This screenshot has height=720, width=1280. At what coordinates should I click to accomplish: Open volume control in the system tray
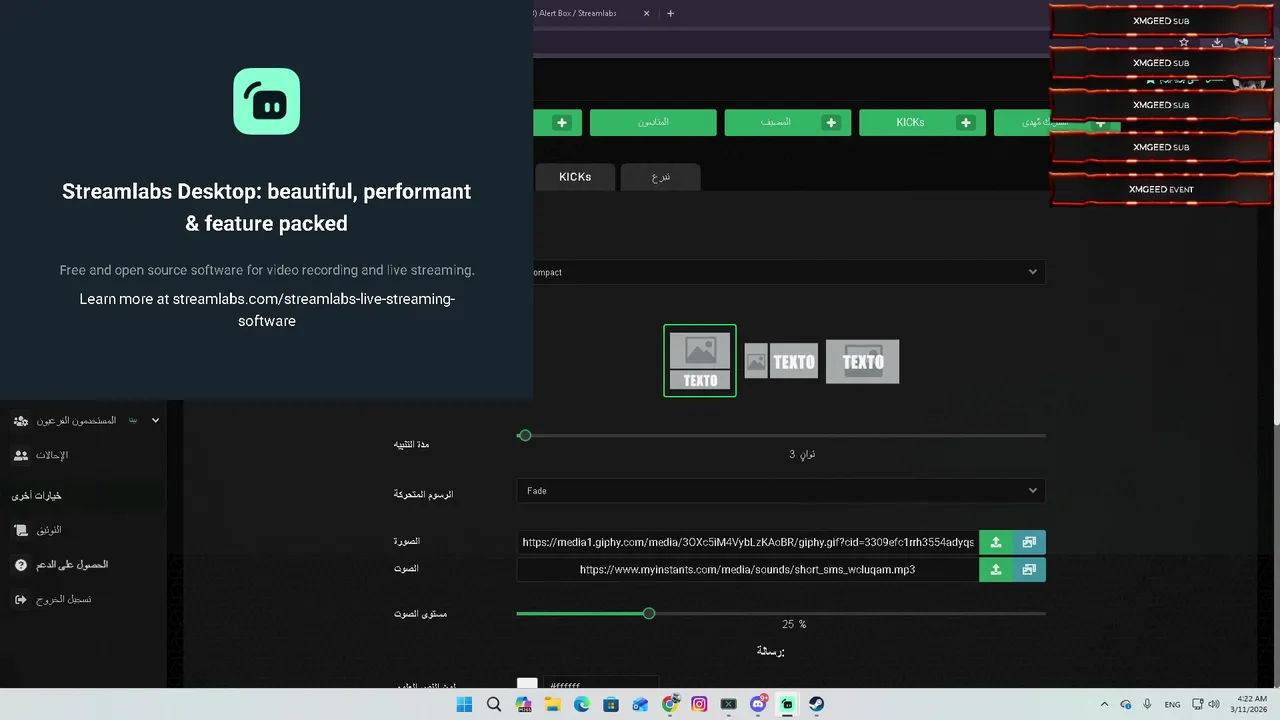[1214, 704]
